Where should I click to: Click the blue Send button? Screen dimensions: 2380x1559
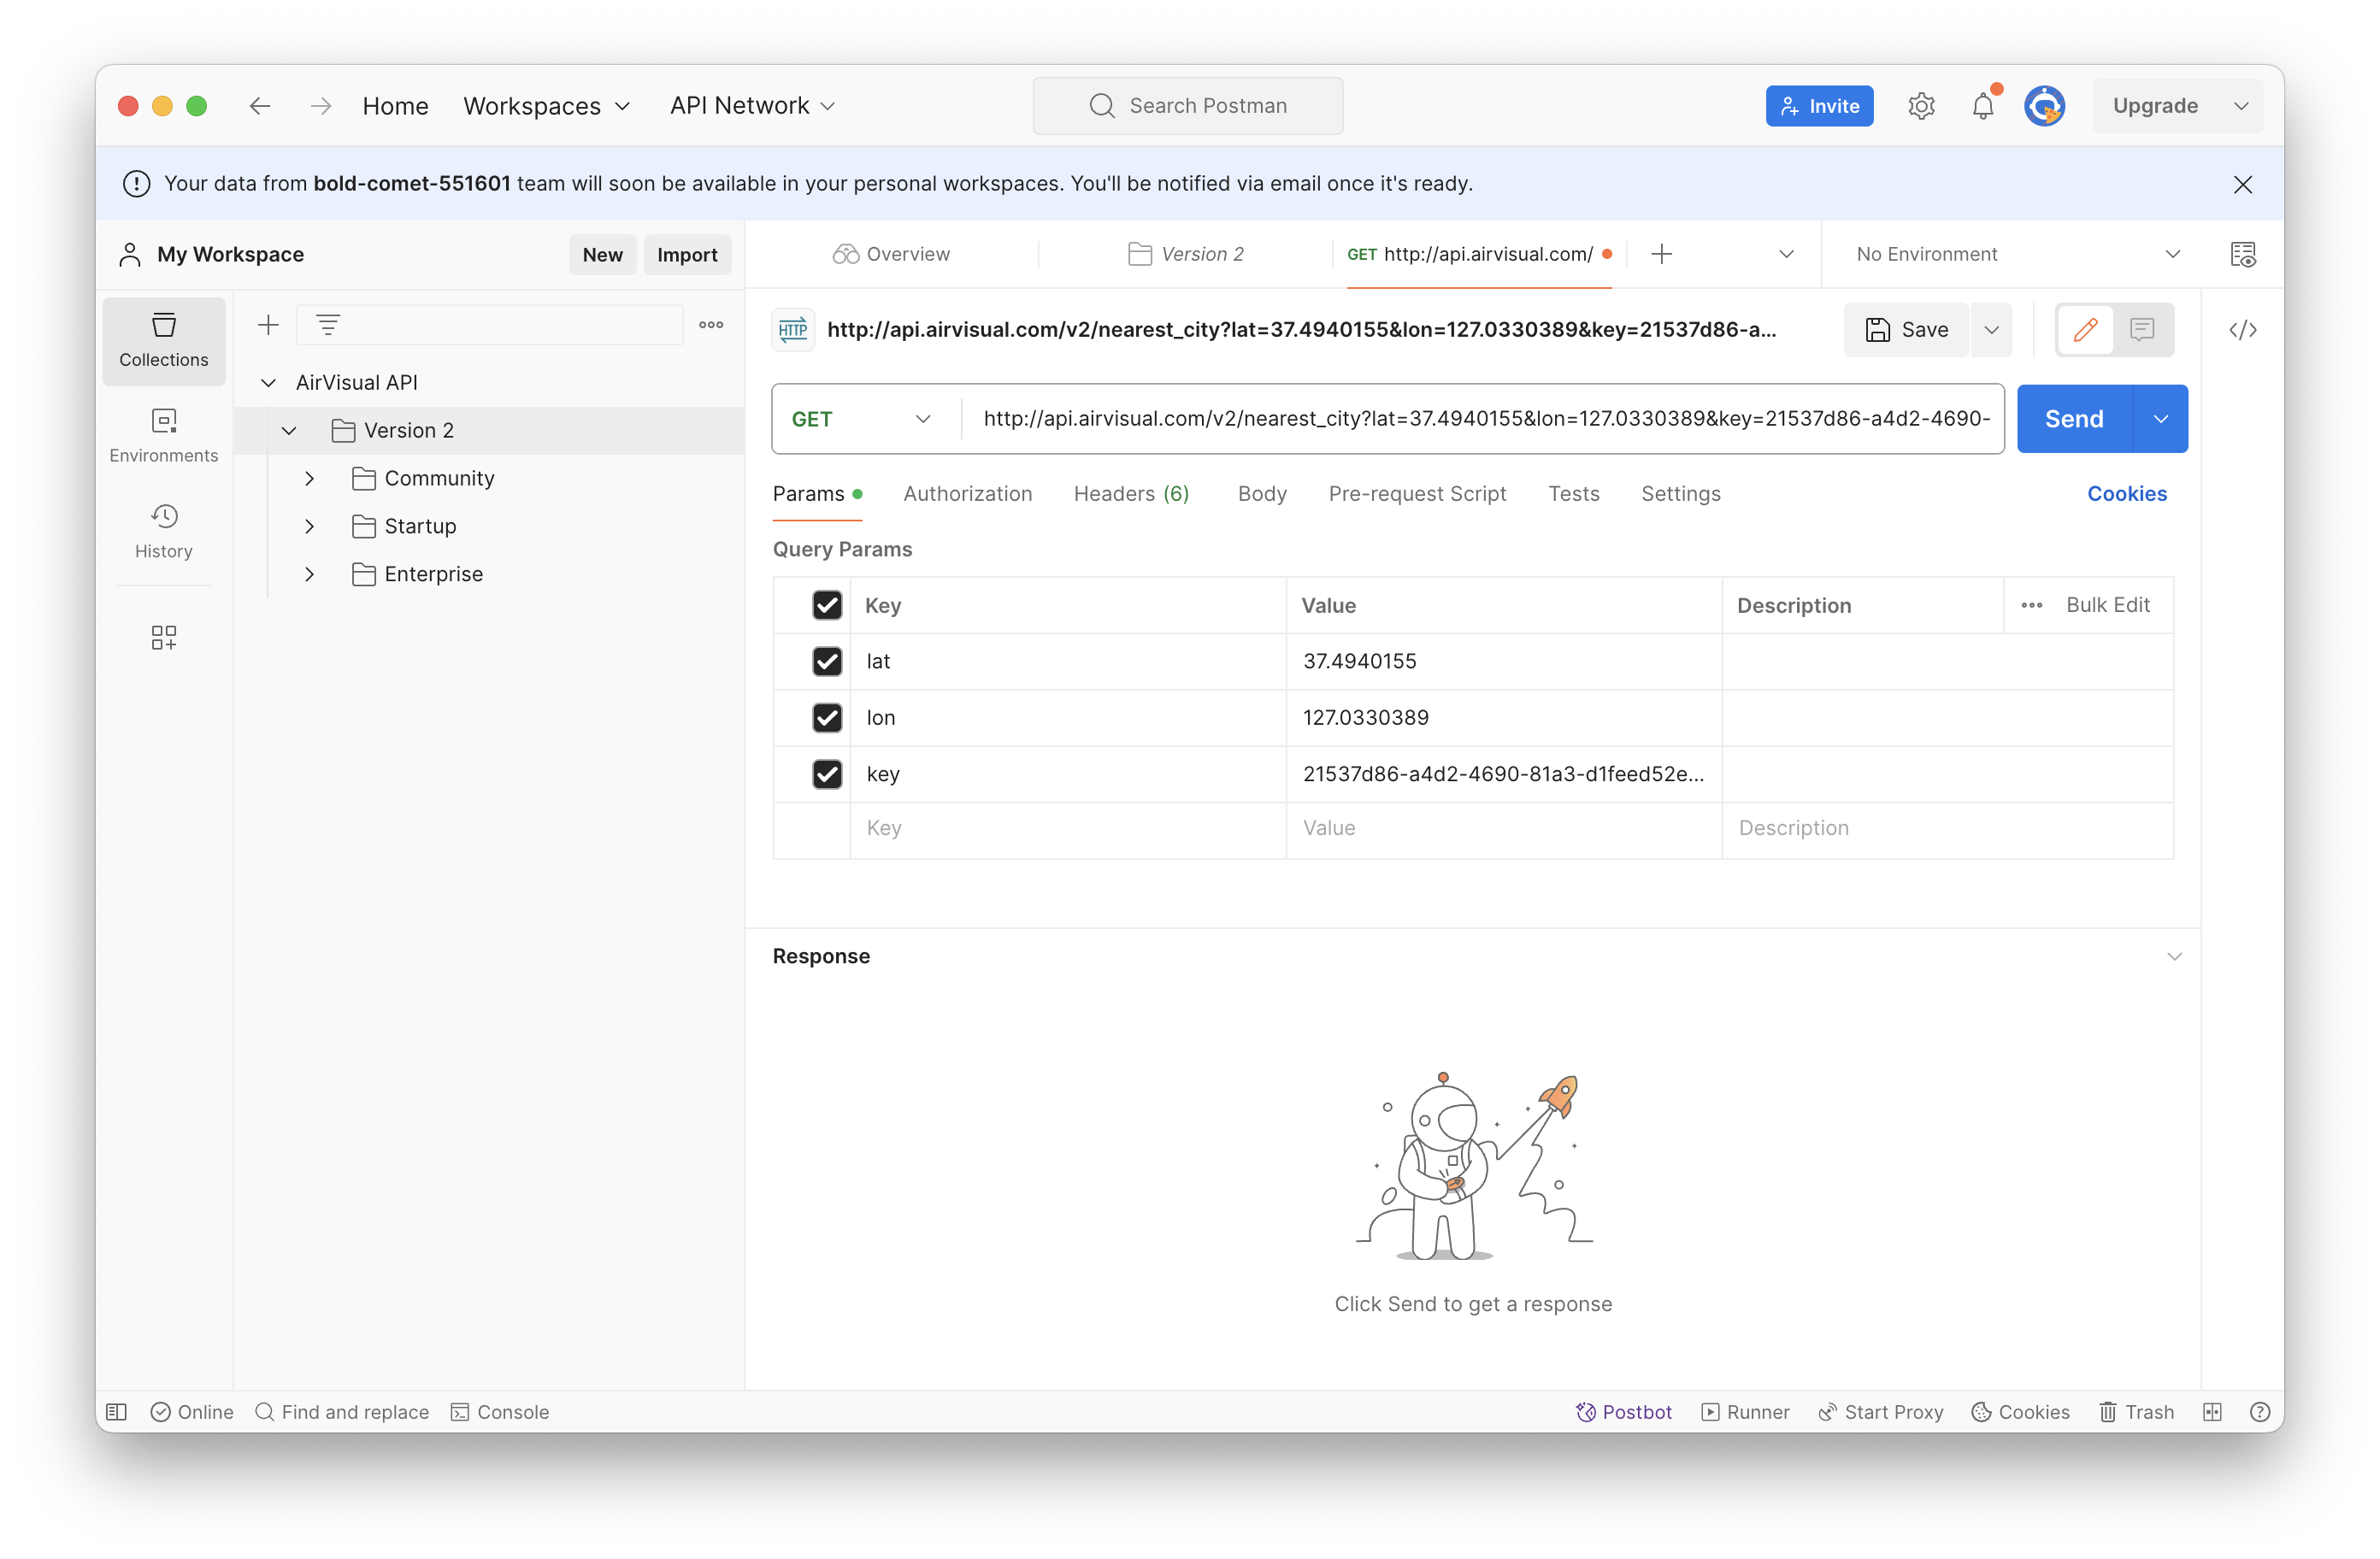(2073, 419)
